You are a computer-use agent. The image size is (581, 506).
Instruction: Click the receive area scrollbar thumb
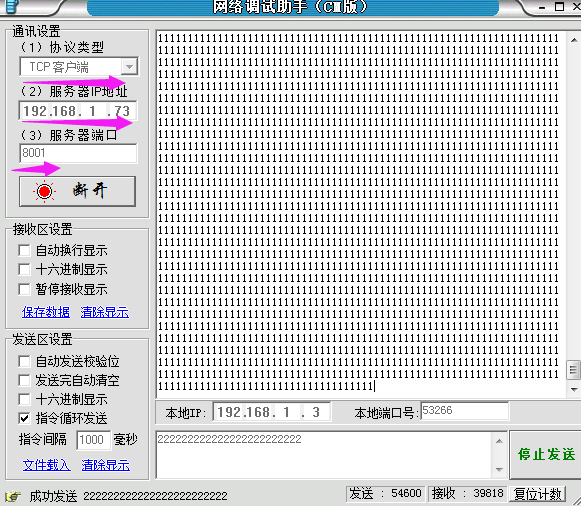[x=574, y=370]
